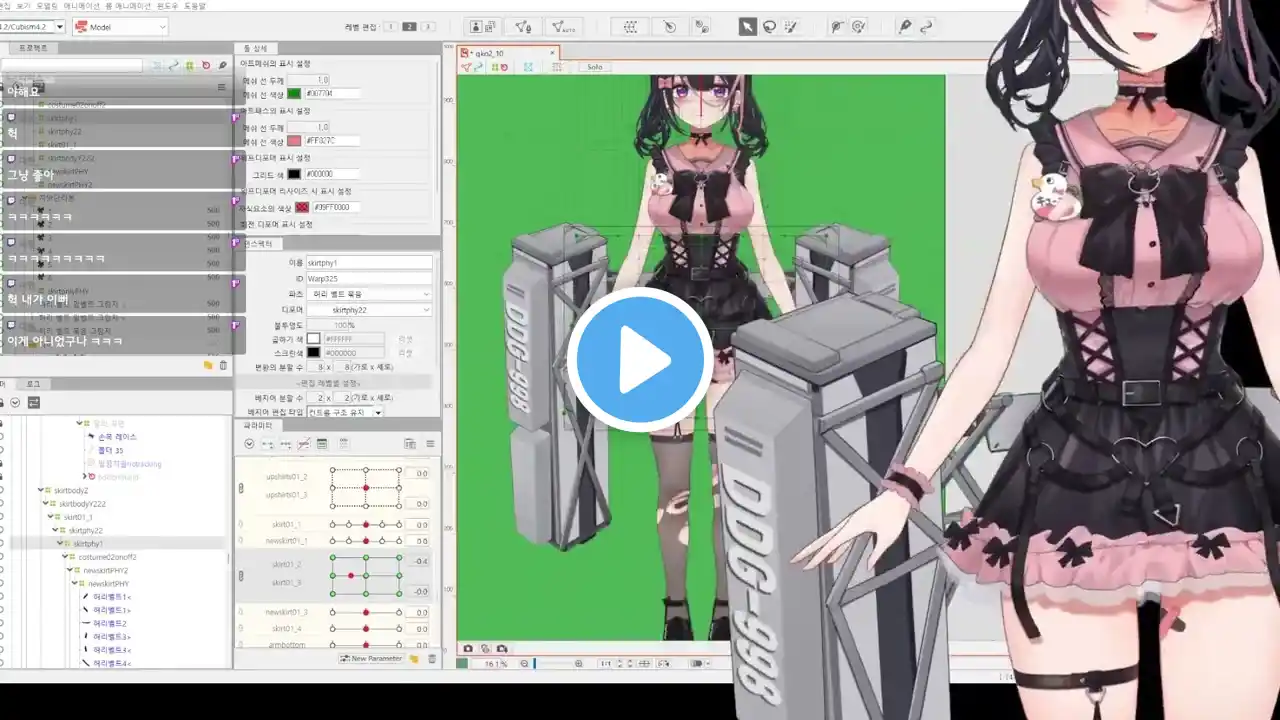The width and height of the screenshot is (1280, 720).
Task: Close the gko2_10 document tab
Action: click(552, 52)
